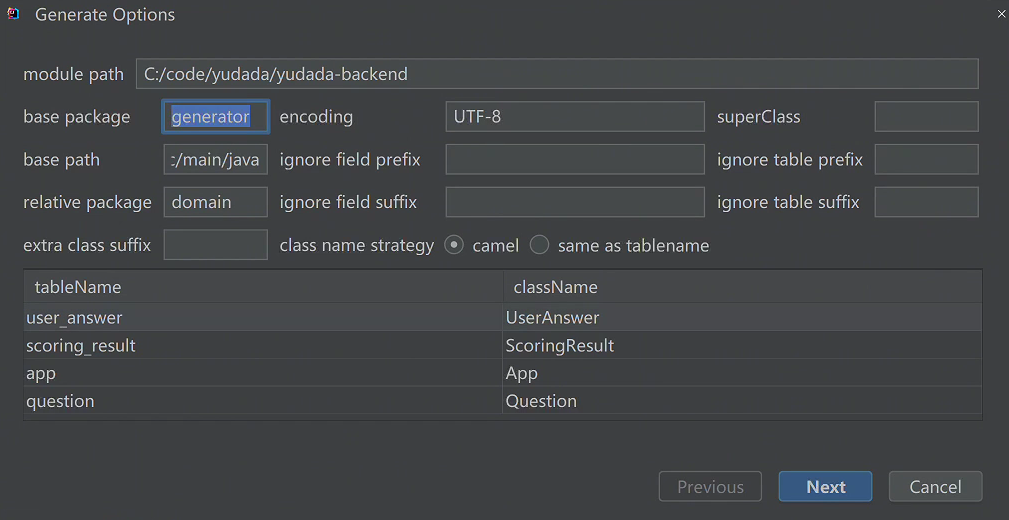
Task: Click the base package field
Action: 216,116
